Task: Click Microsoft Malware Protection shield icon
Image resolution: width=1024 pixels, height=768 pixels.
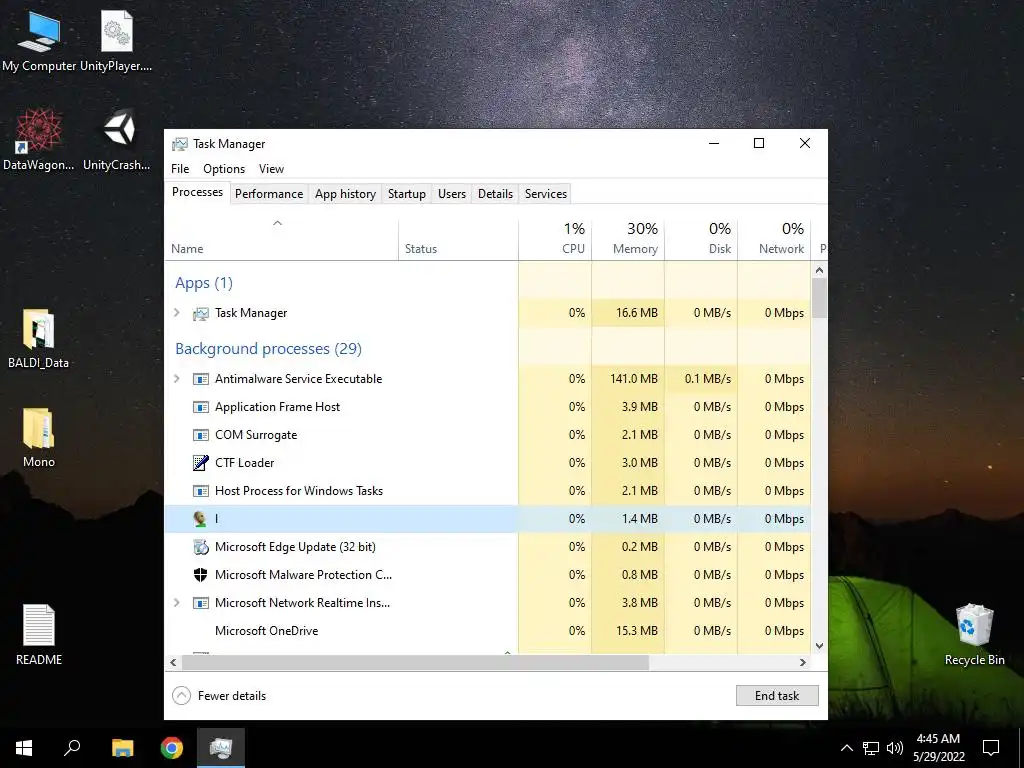Action: tap(200, 575)
